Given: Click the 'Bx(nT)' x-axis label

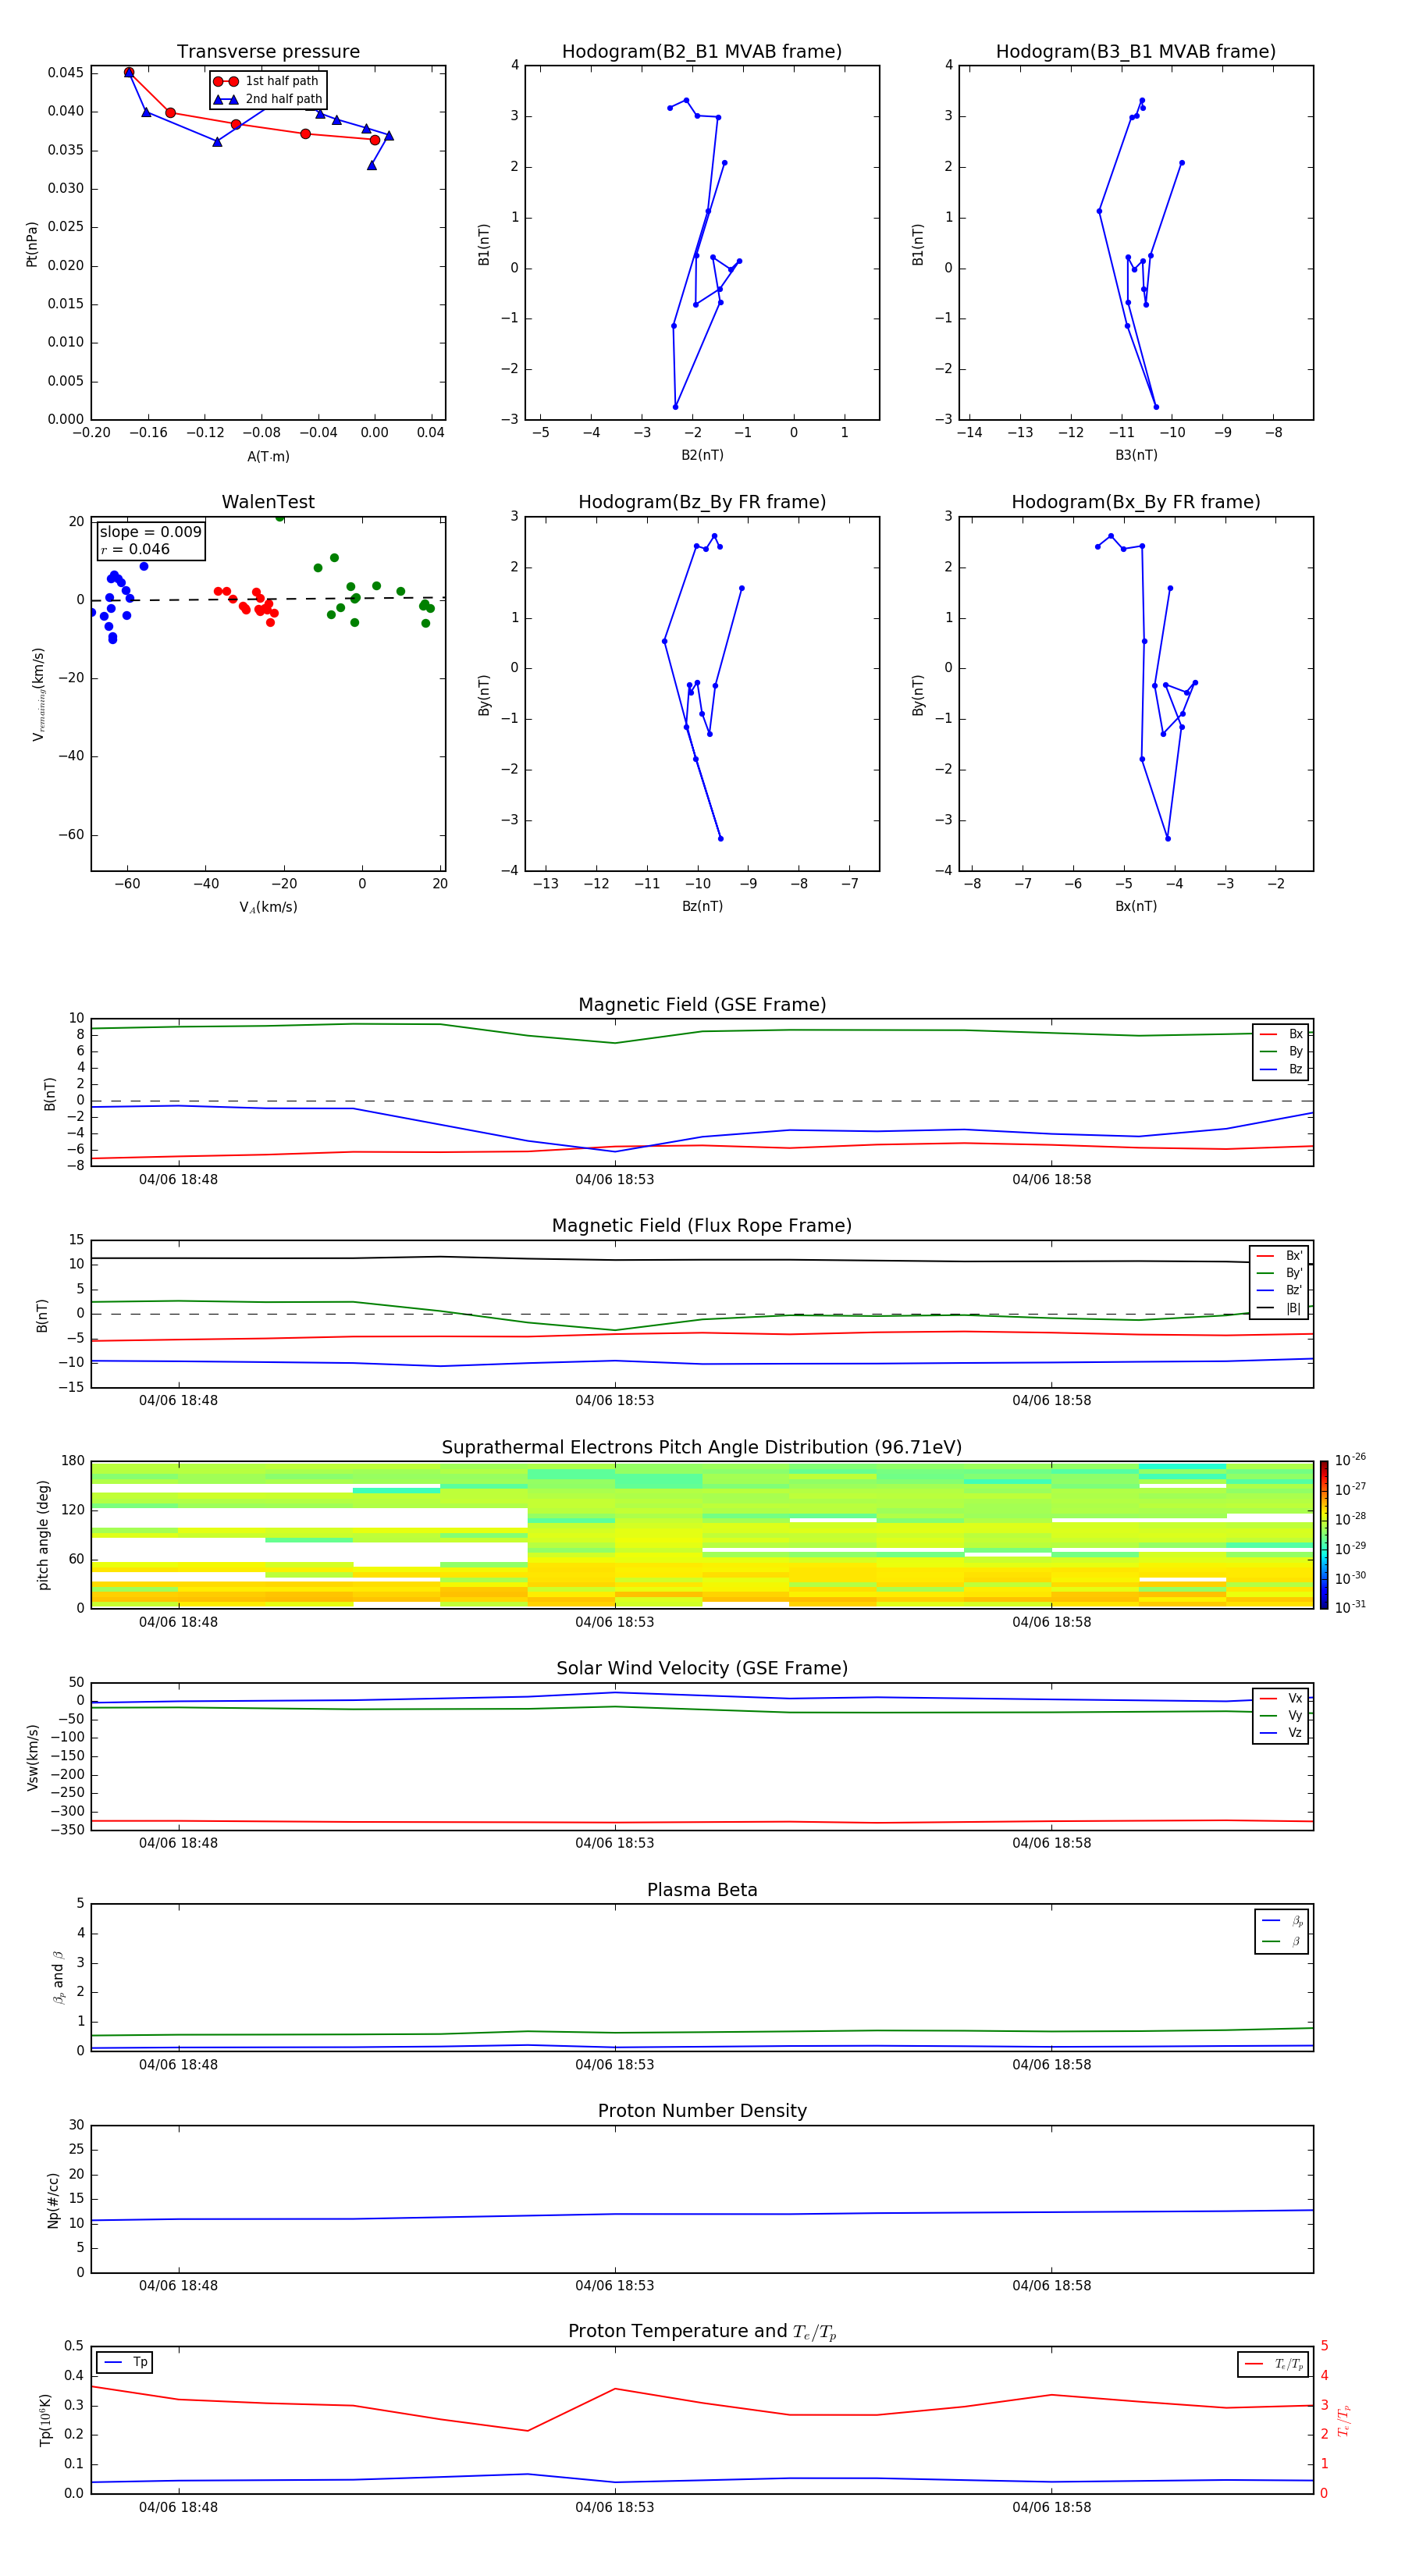Looking at the screenshot, I should pyautogui.click(x=1136, y=906).
